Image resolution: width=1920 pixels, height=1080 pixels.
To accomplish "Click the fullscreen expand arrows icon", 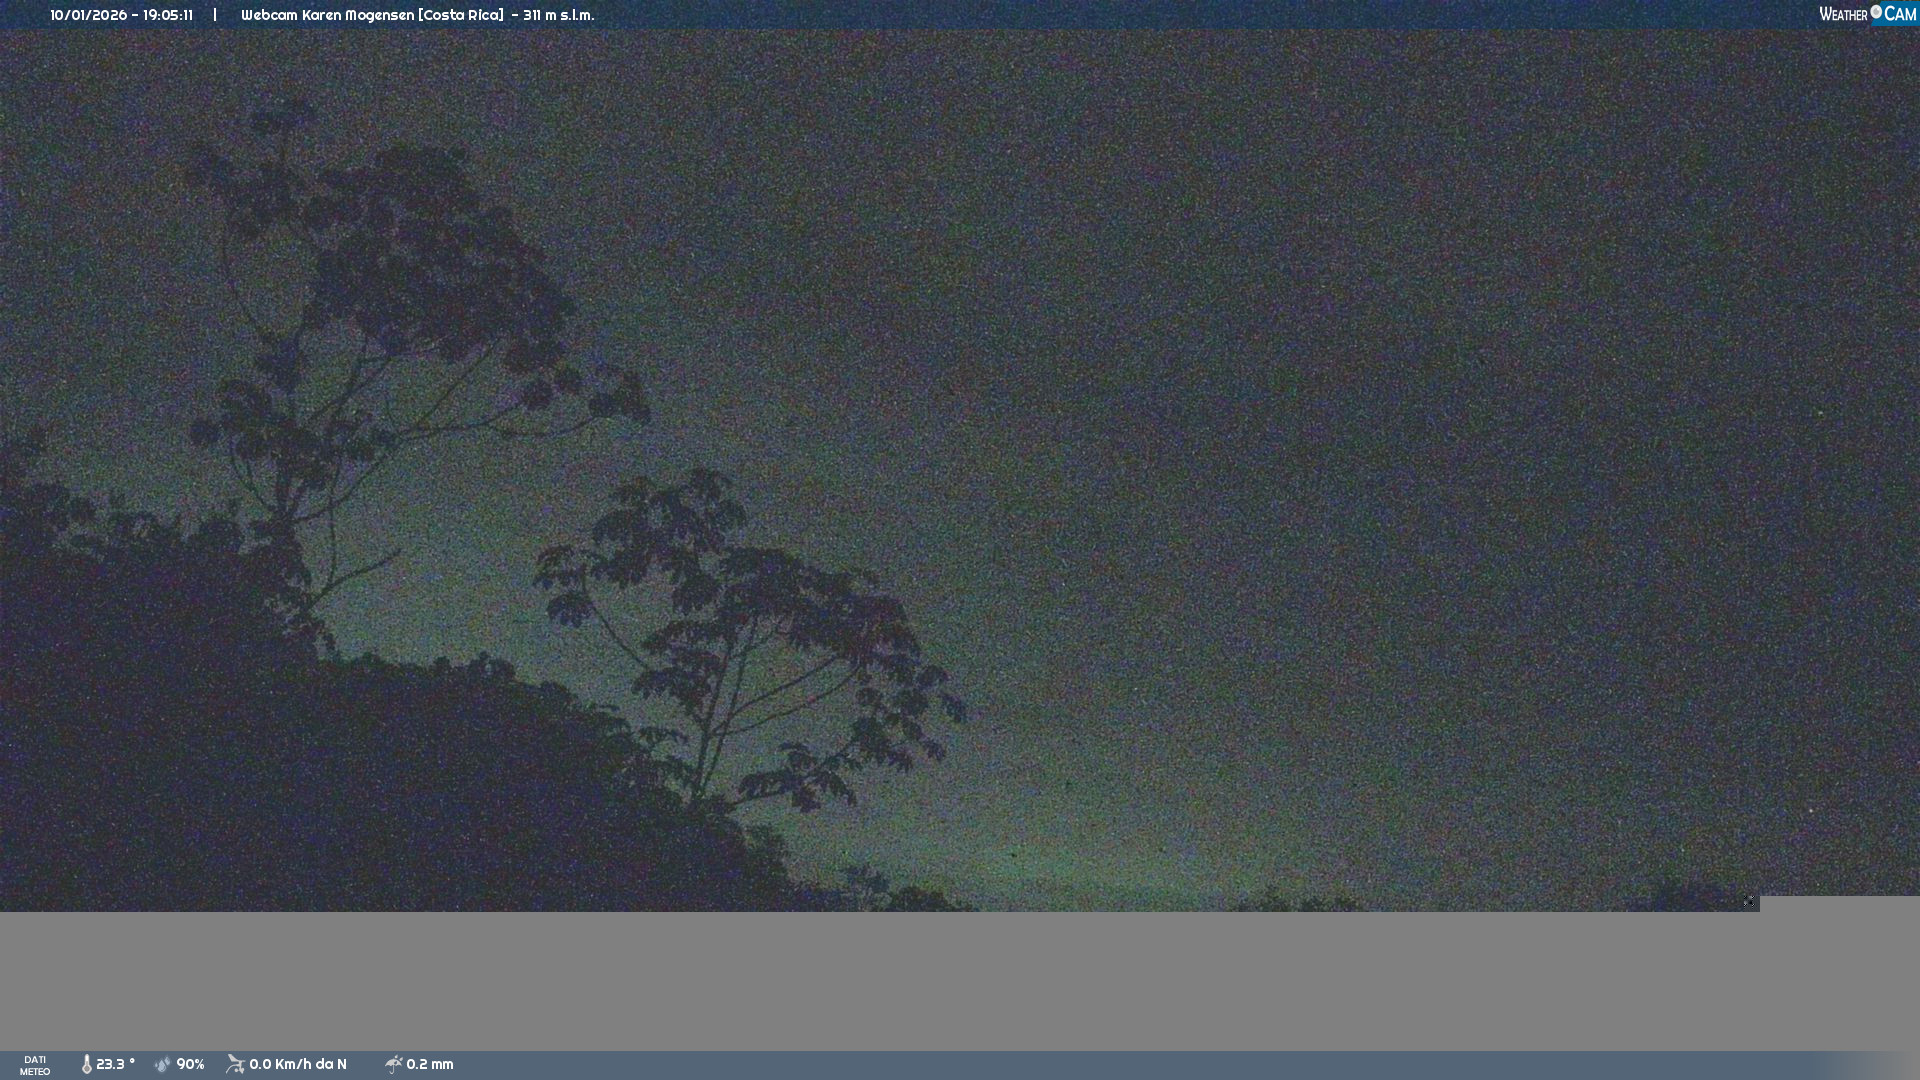I will click(x=1749, y=902).
